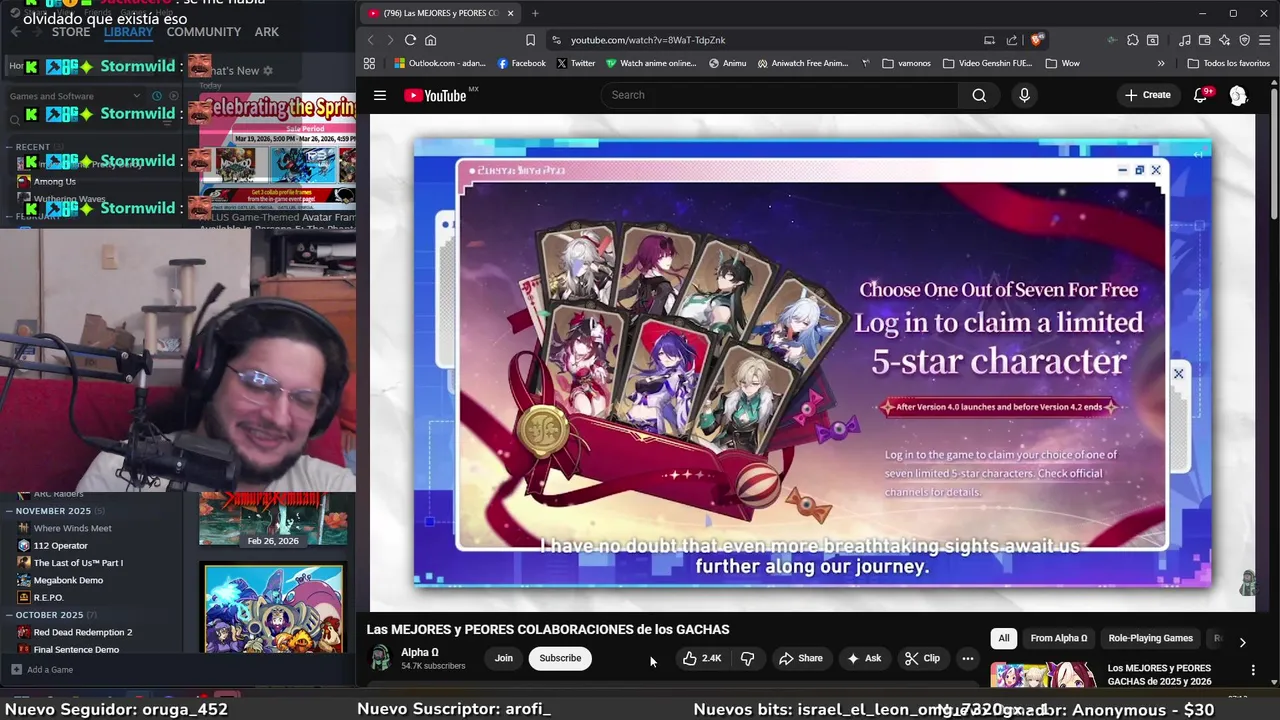Image resolution: width=1280 pixels, height=720 pixels.
Task: Open the YouTube hamburger guide menu
Action: pyautogui.click(x=380, y=95)
